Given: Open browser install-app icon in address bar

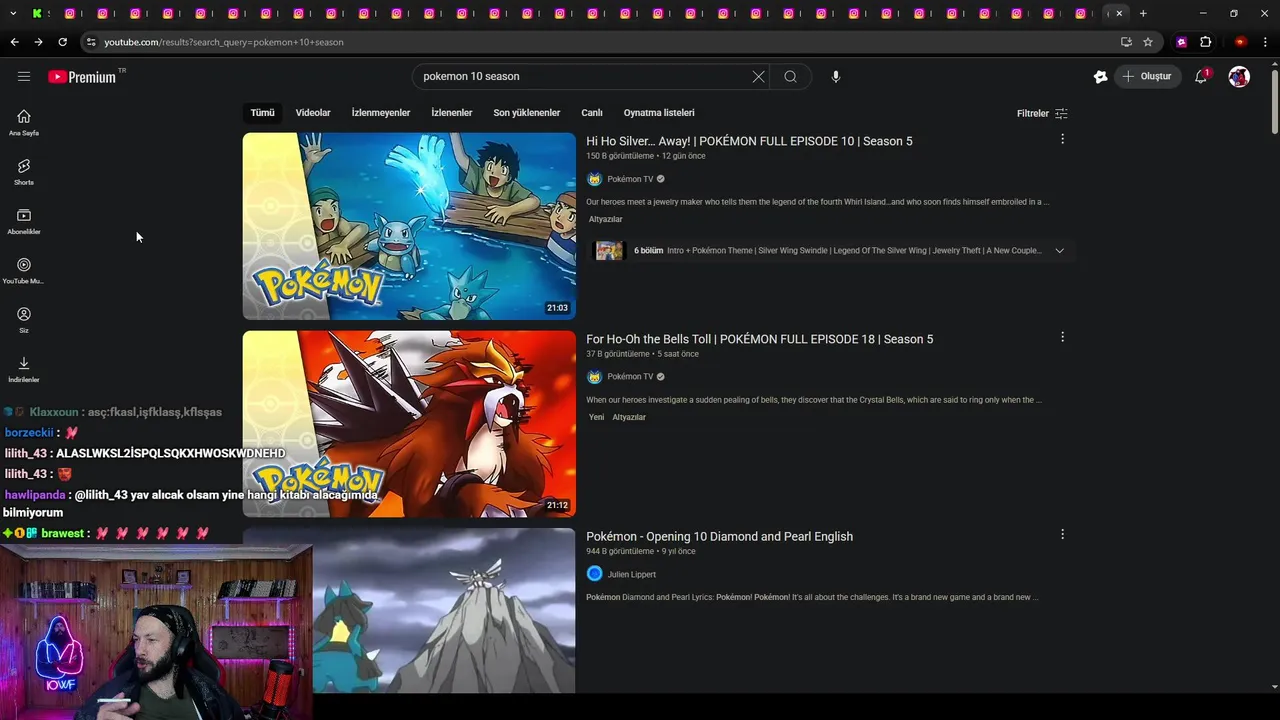Looking at the screenshot, I should 1126,42.
